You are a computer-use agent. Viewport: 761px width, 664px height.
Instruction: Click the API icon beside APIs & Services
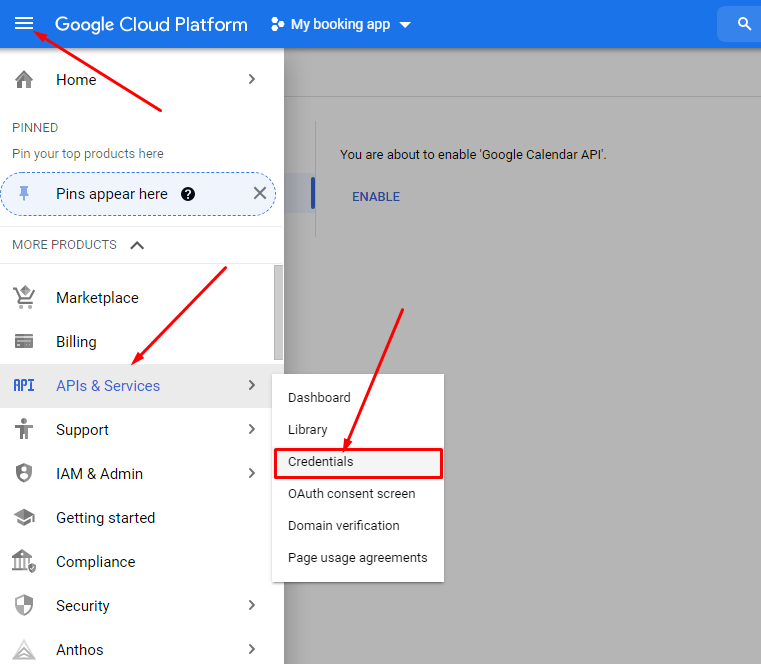point(24,385)
